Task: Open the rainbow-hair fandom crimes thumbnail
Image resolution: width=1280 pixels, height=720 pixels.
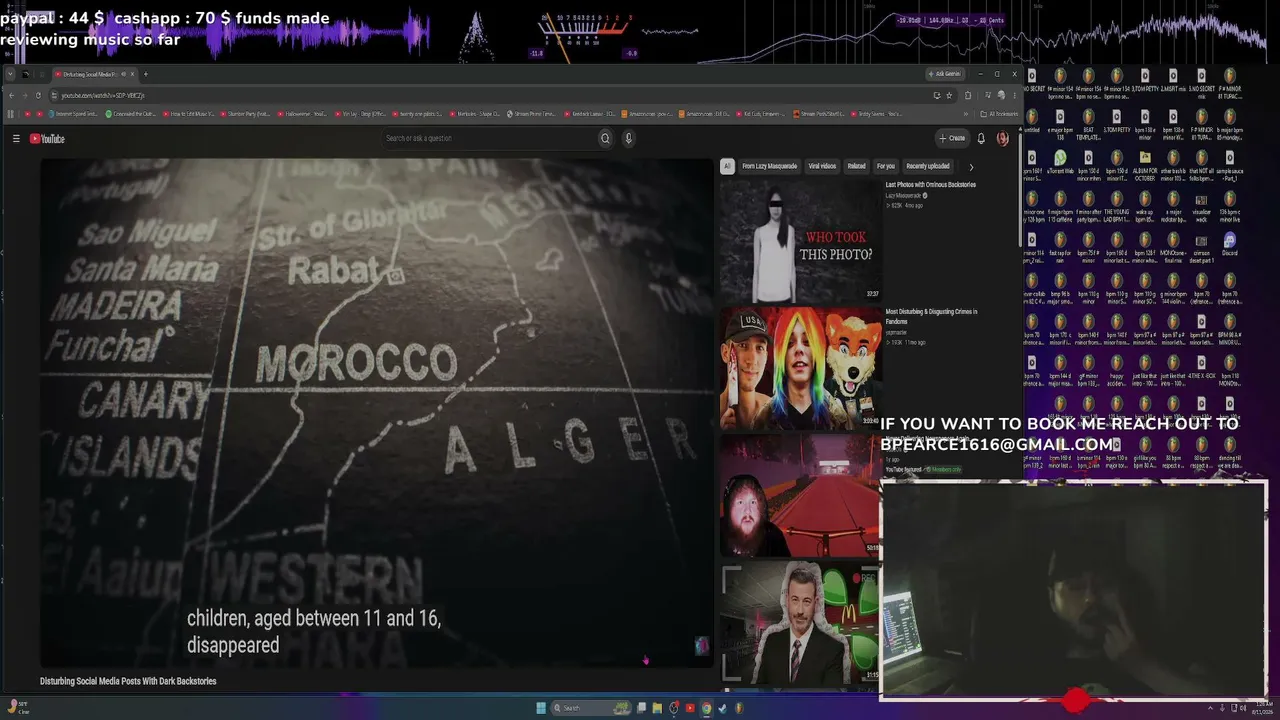Action: (800, 368)
